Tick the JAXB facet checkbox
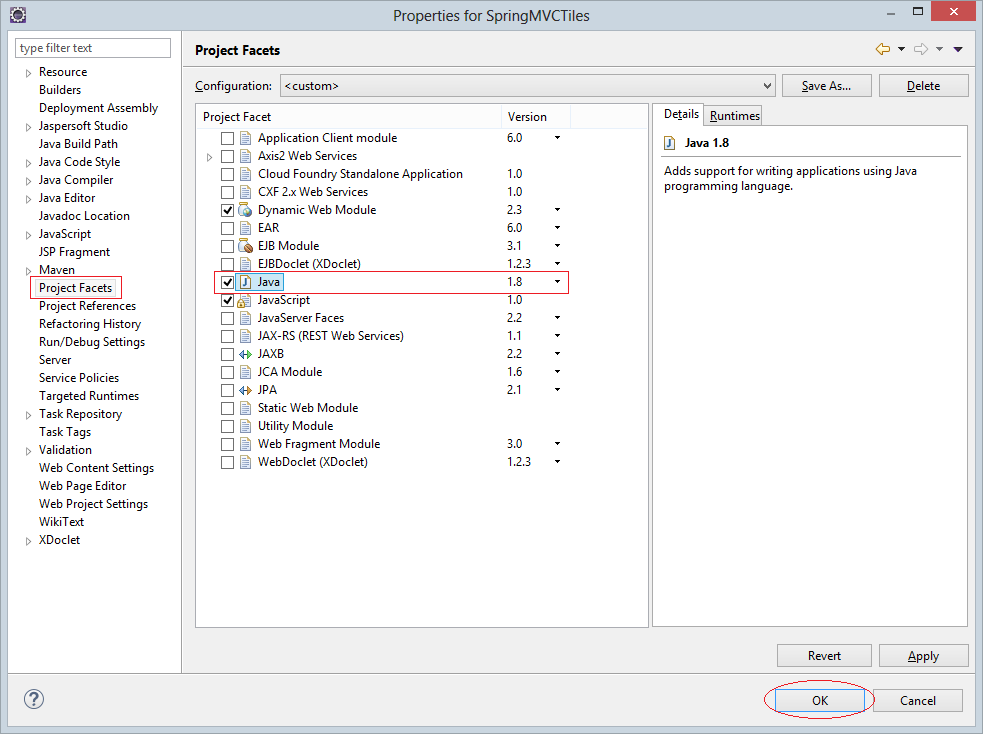This screenshot has width=983, height=734. pos(228,355)
